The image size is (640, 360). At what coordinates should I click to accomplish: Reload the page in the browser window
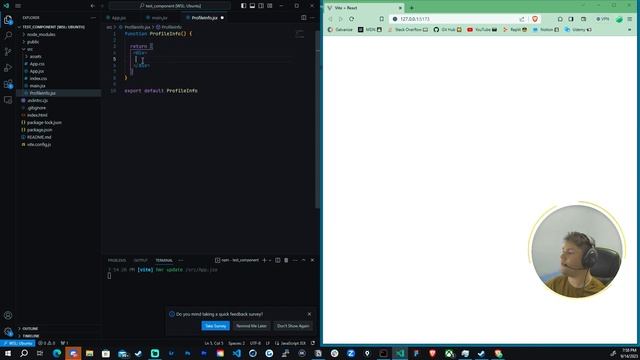click(x=351, y=19)
